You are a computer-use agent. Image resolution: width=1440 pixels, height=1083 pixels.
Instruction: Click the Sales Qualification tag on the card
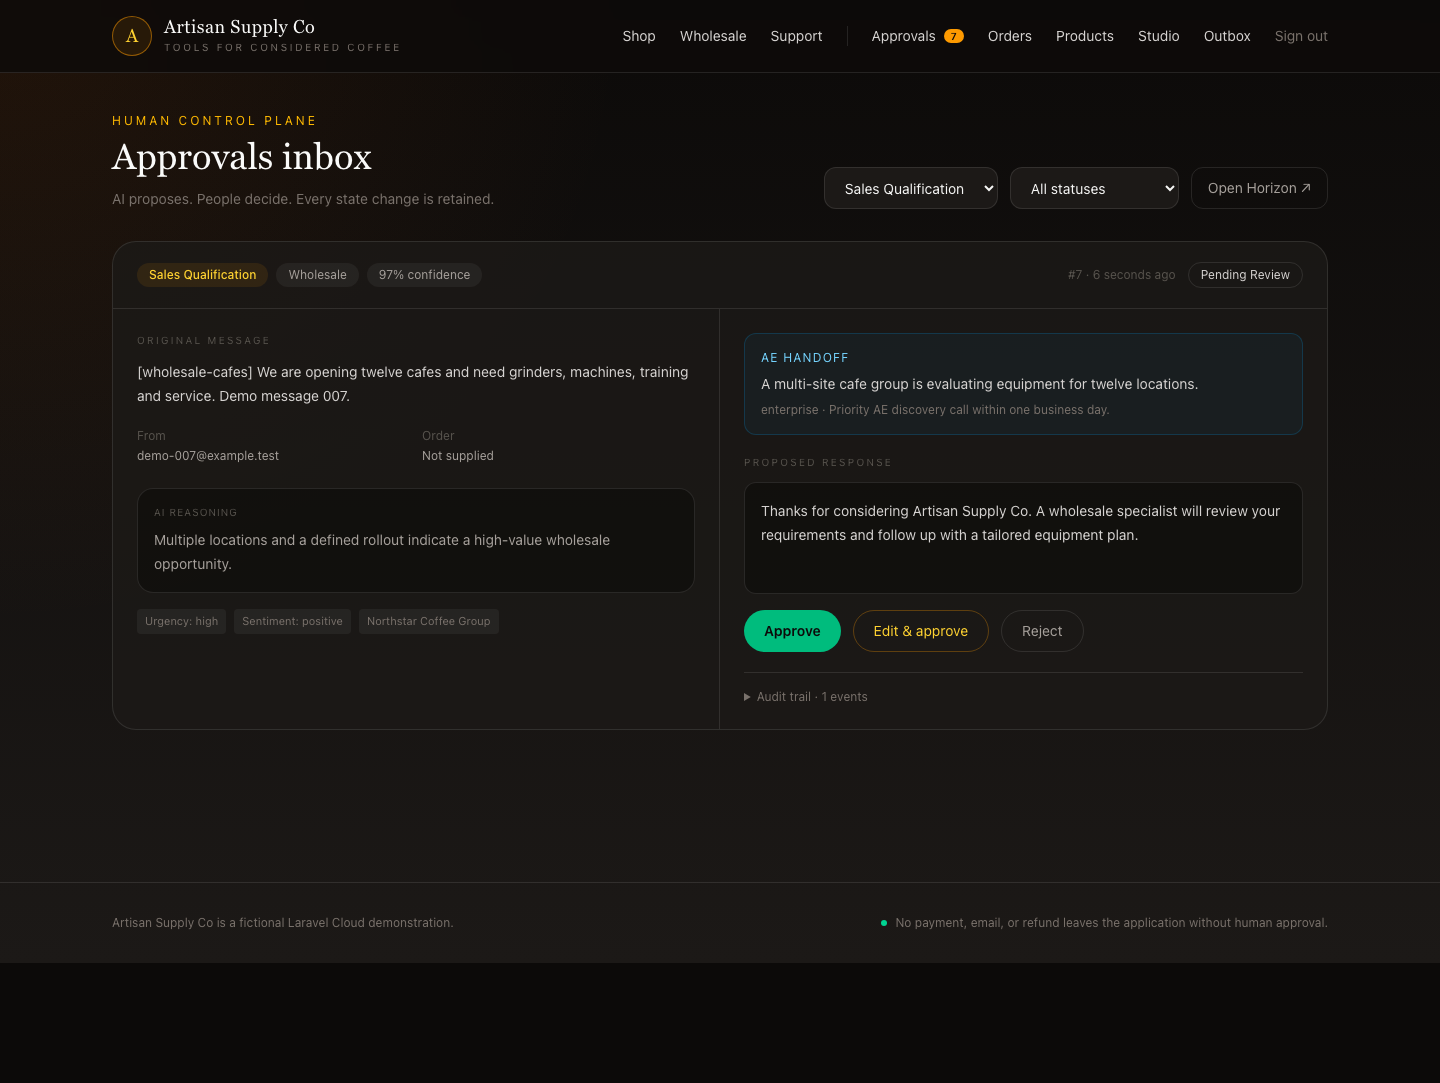(x=203, y=275)
